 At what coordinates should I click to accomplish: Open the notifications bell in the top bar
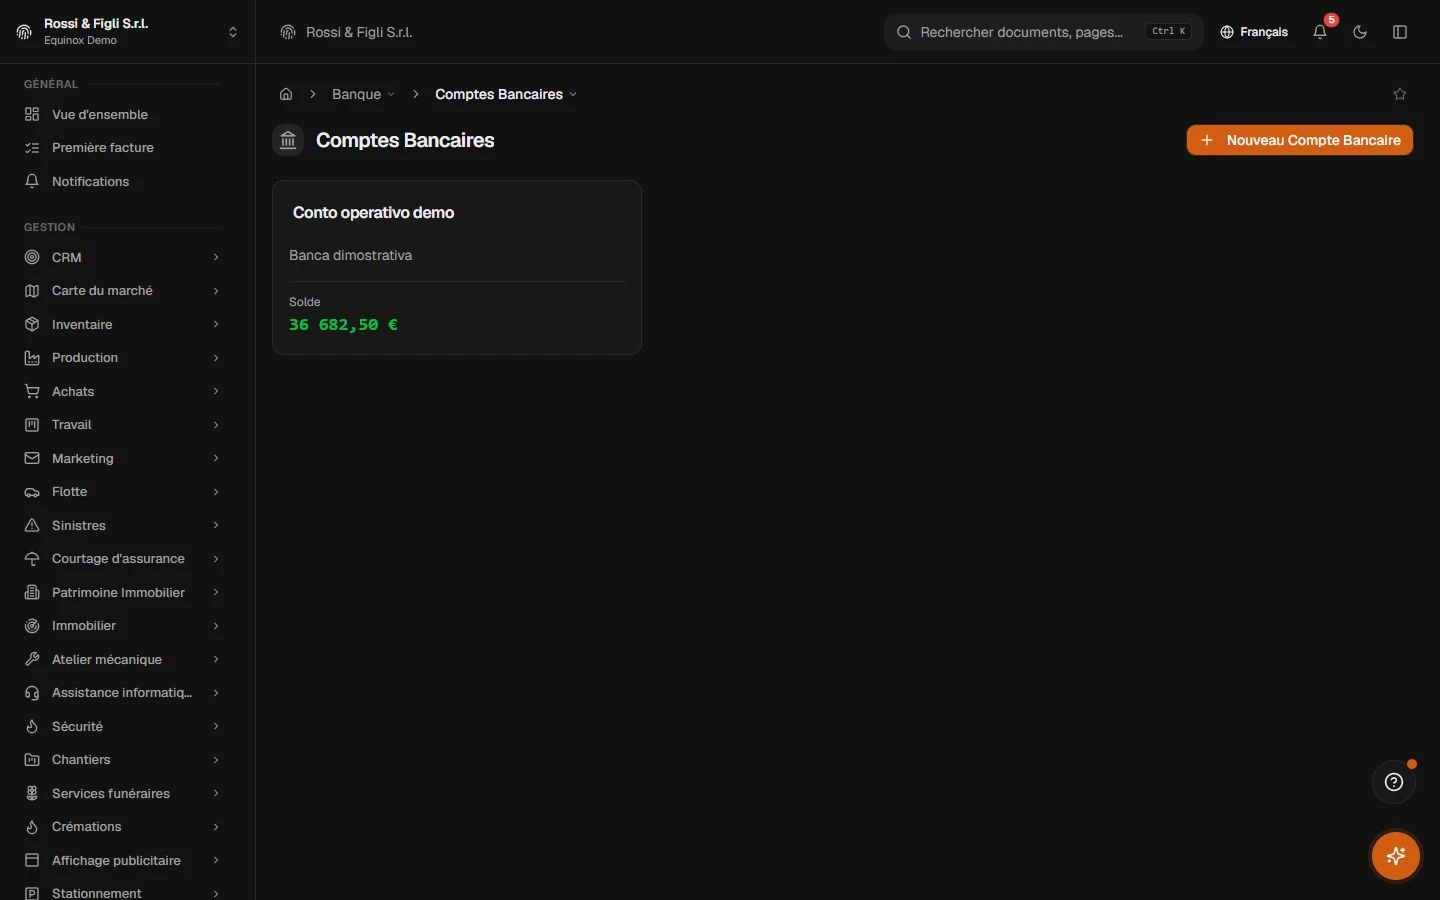coord(1320,32)
